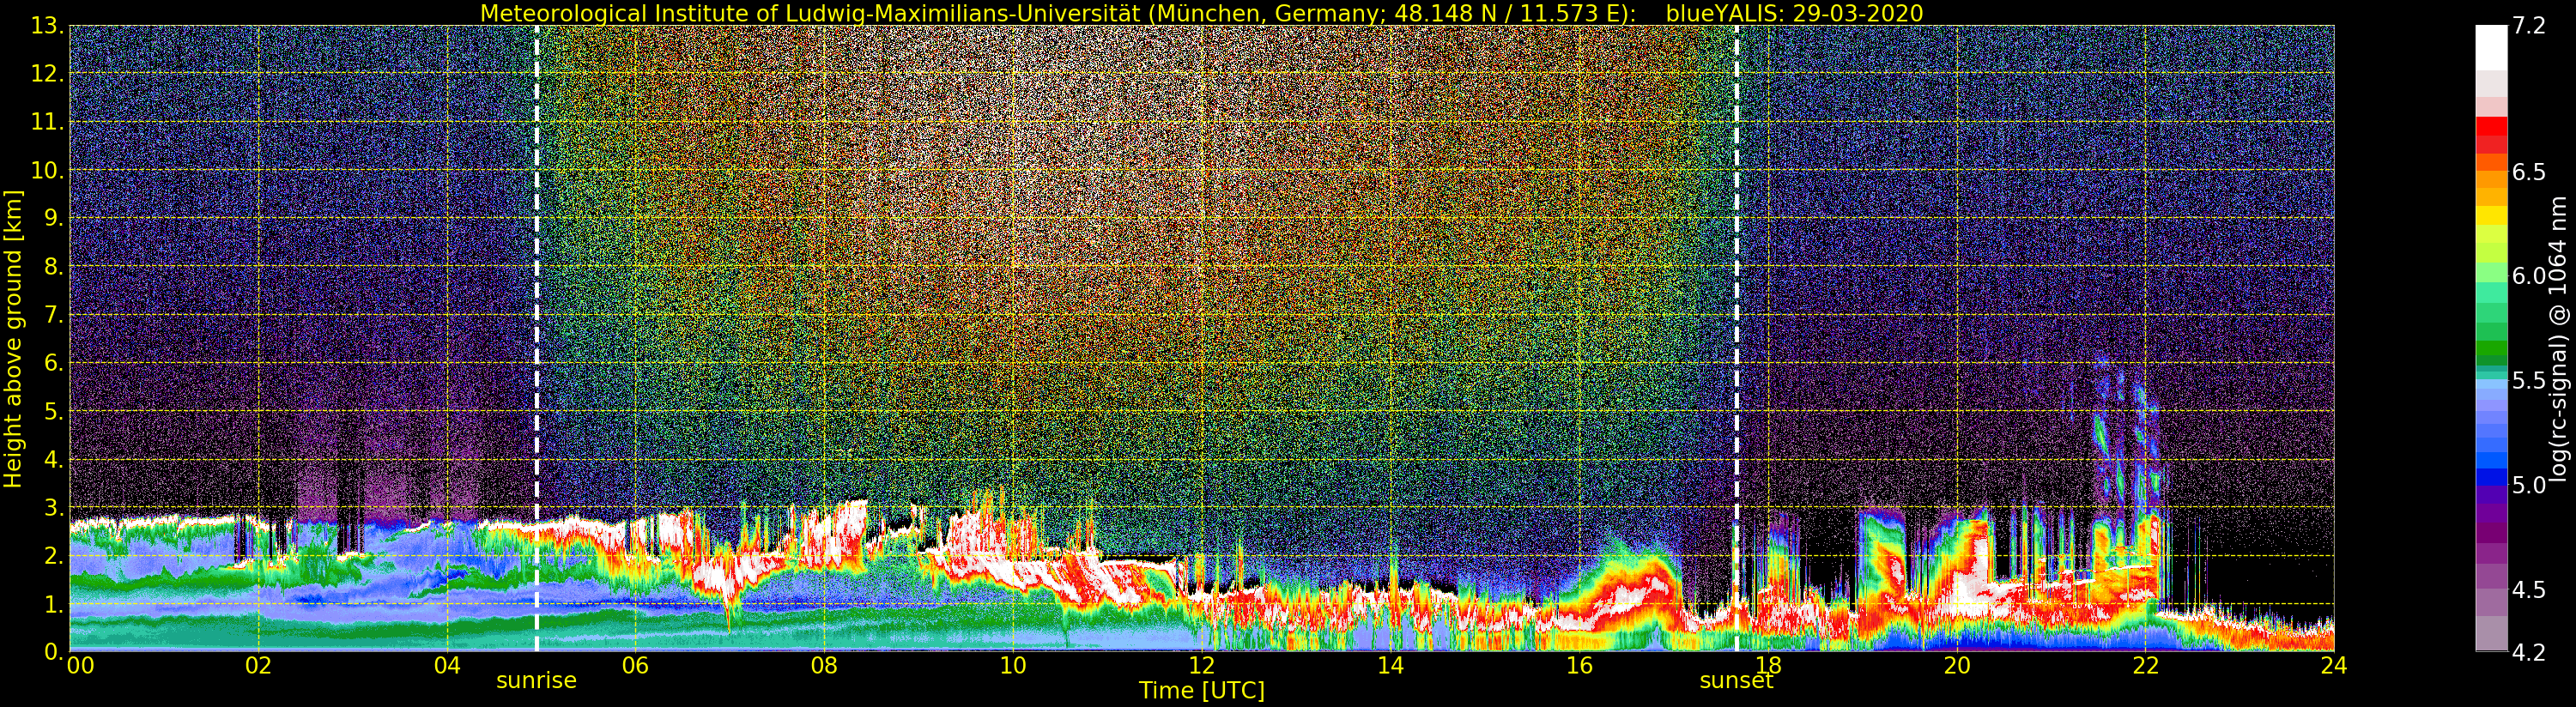Click the 18 tick on the time axis
This screenshot has height=707, width=2576.
tap(1768, 666)
